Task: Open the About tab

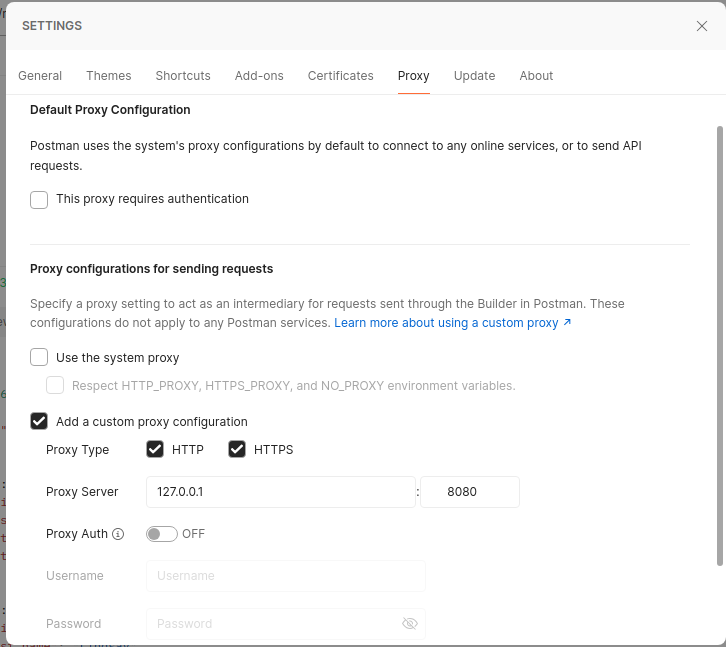Action: [536, 76]
